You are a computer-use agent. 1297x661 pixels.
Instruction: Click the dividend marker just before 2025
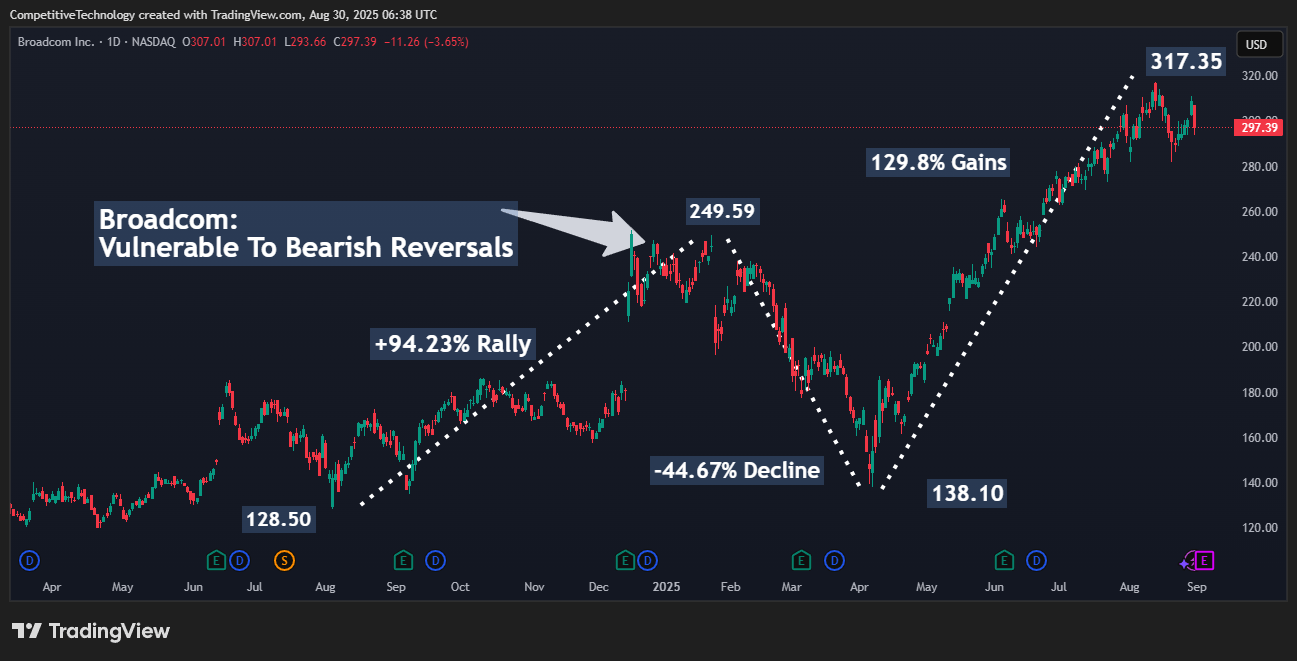click(646, 560)
